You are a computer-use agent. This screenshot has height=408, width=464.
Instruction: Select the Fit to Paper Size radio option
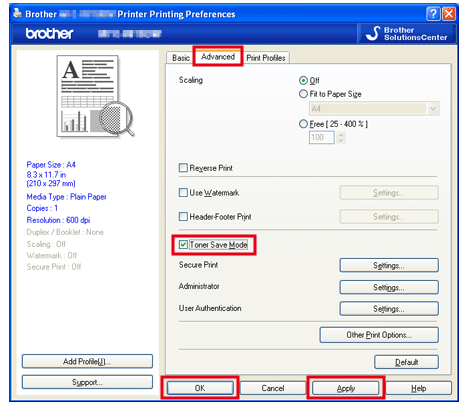[x=303, y=94]
